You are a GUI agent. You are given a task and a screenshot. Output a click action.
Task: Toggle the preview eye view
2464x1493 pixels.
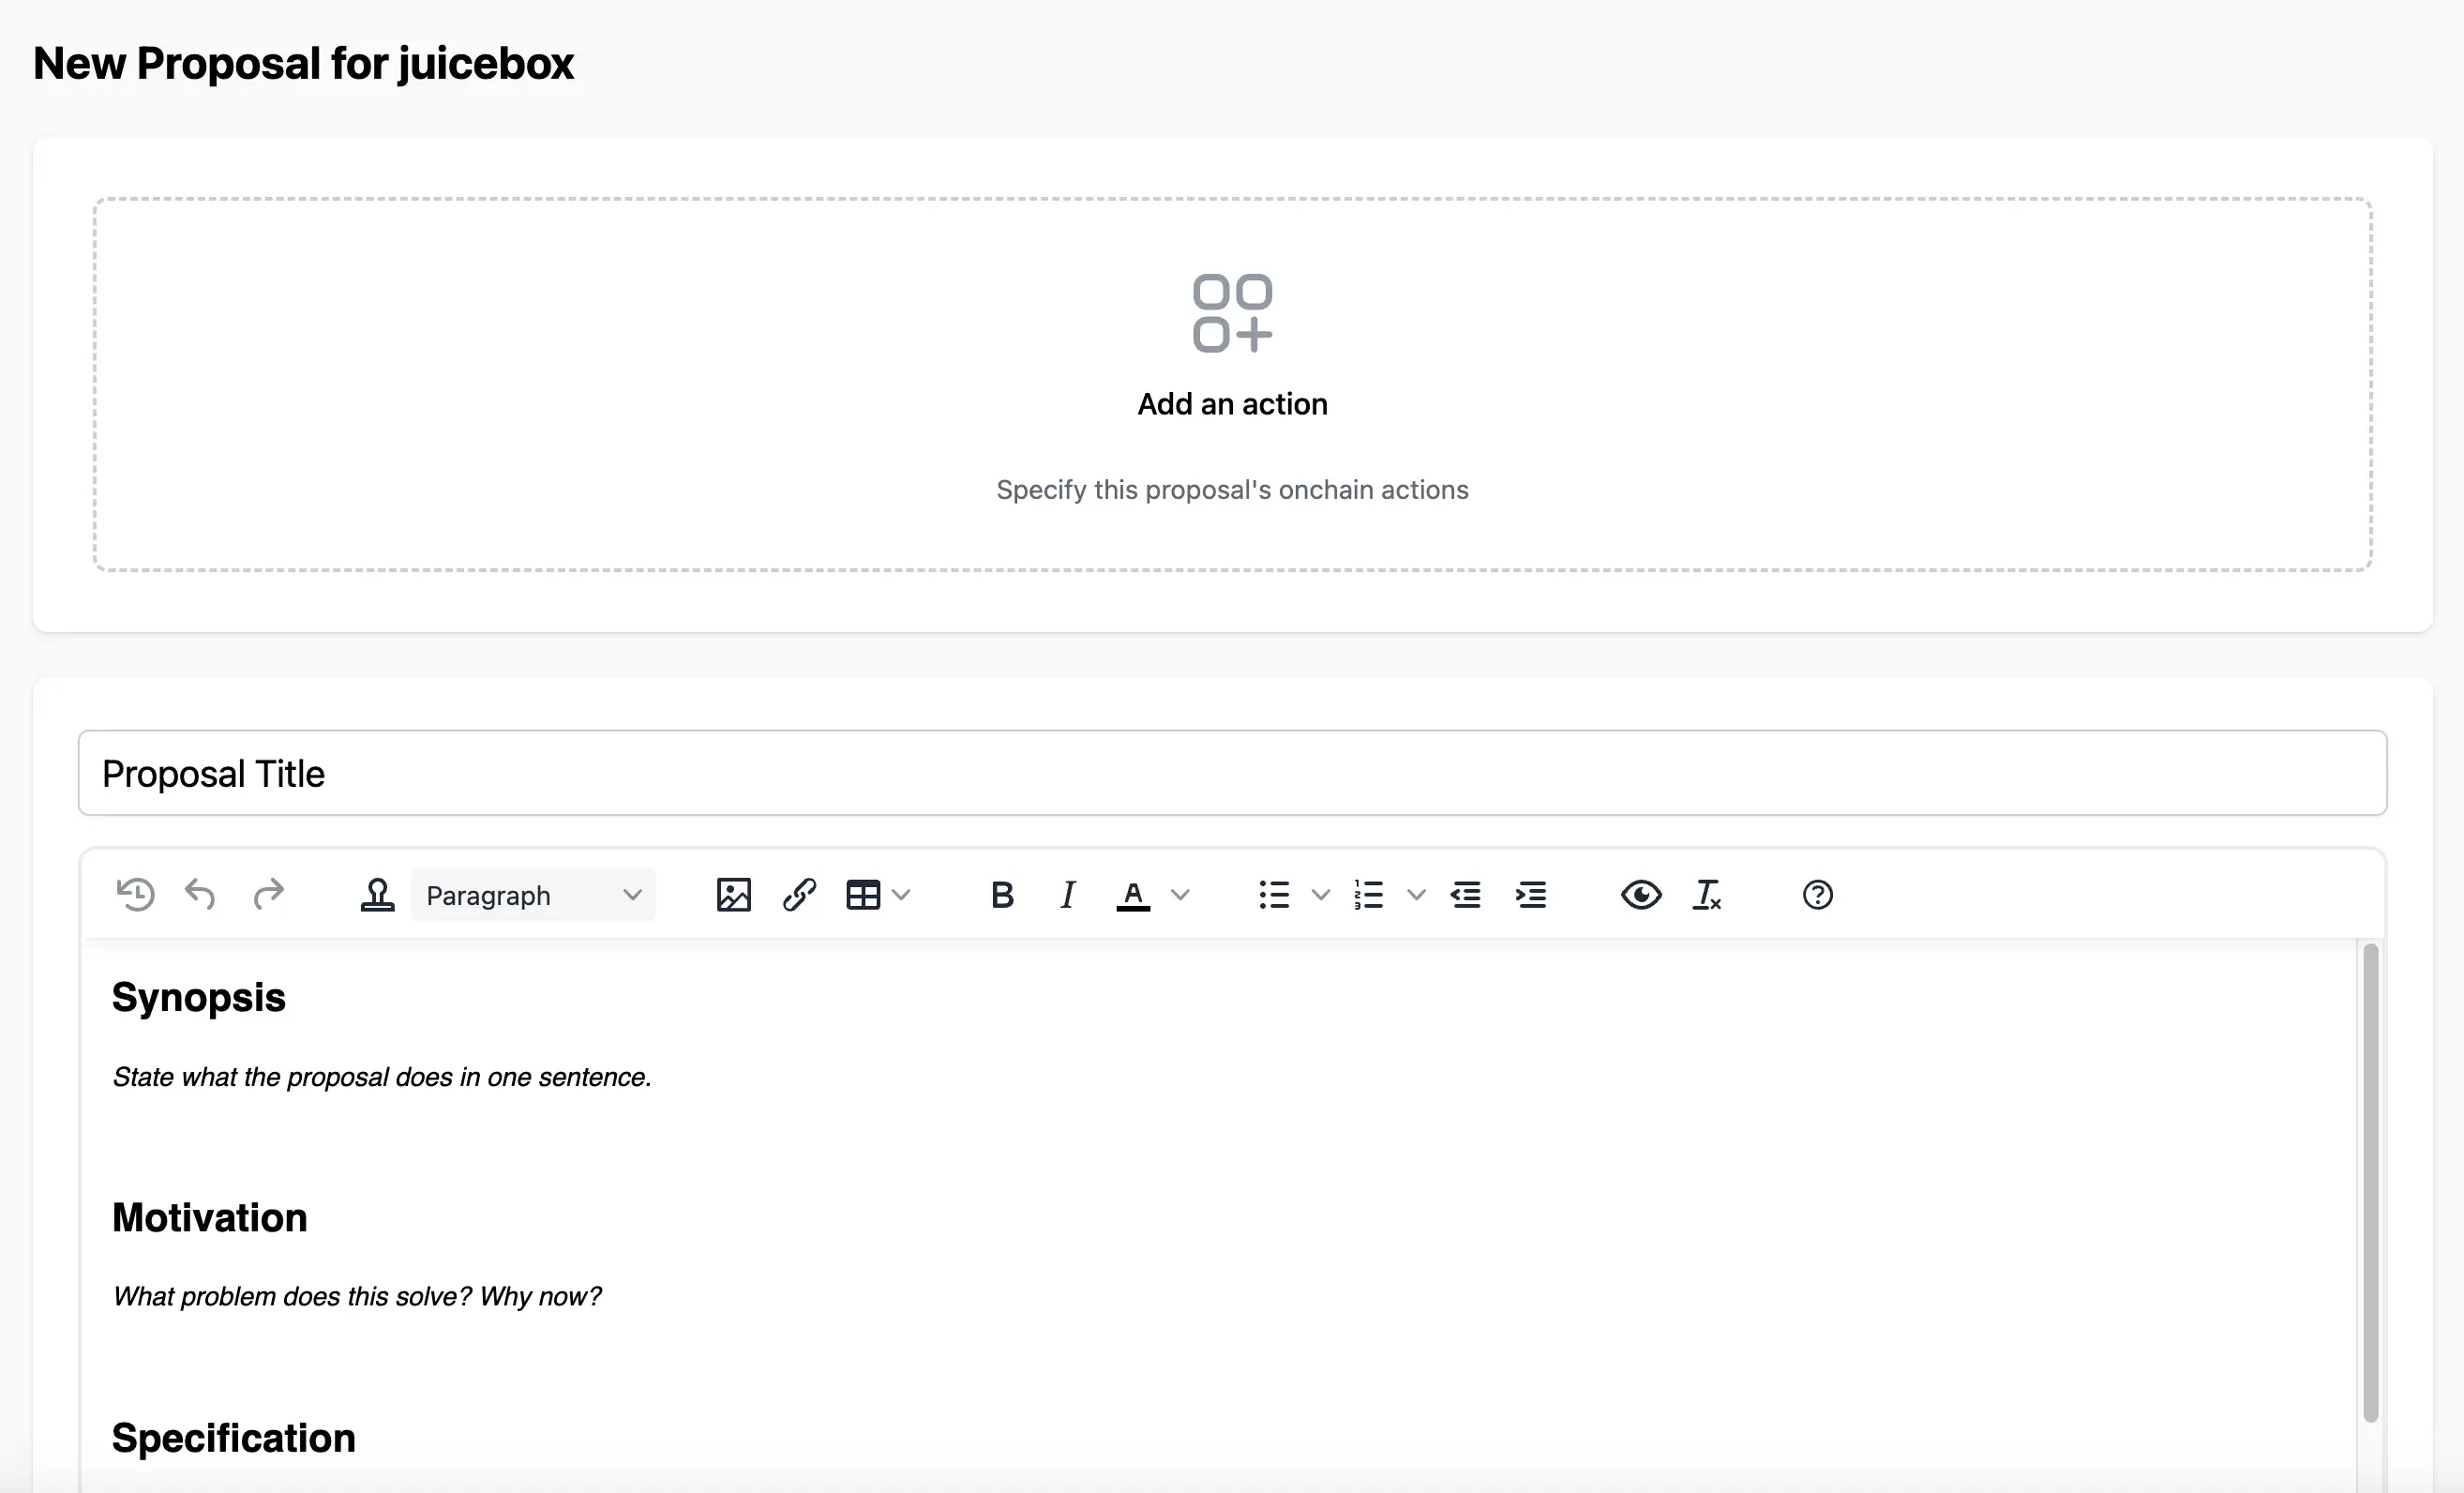1640,895
